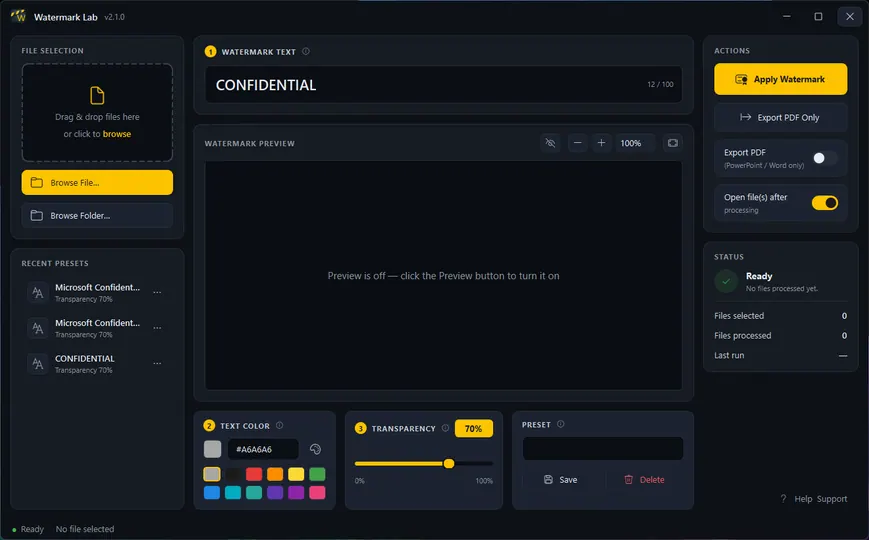Select the pink color swatch

(x=317, y=492)
